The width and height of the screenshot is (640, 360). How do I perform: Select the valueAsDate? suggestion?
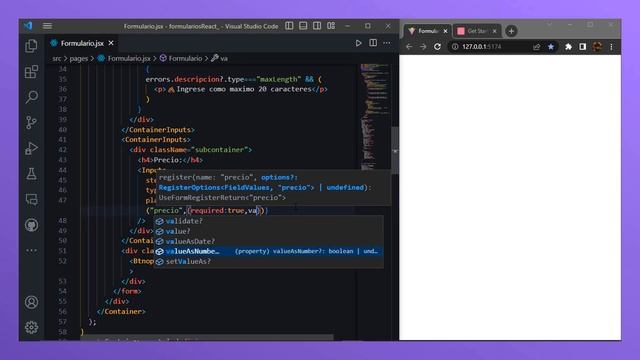(269, 241)
